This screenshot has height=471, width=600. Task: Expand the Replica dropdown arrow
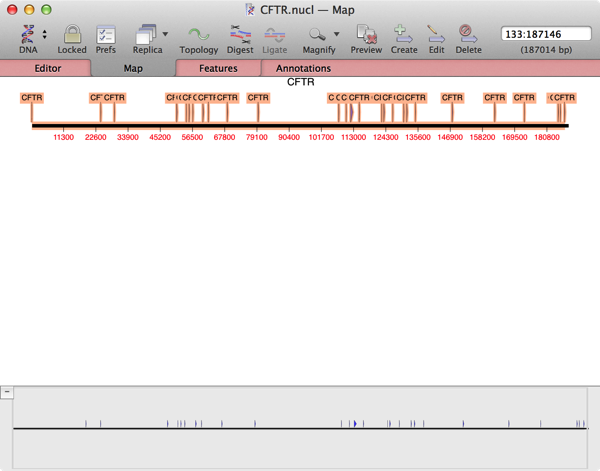pos(165,34)
